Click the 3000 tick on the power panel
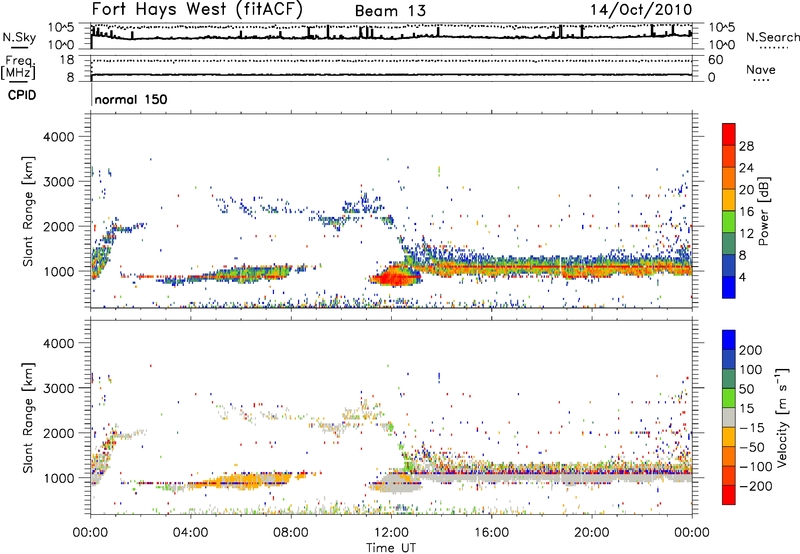Screen dimensions: 800x554 click(59, 182)
